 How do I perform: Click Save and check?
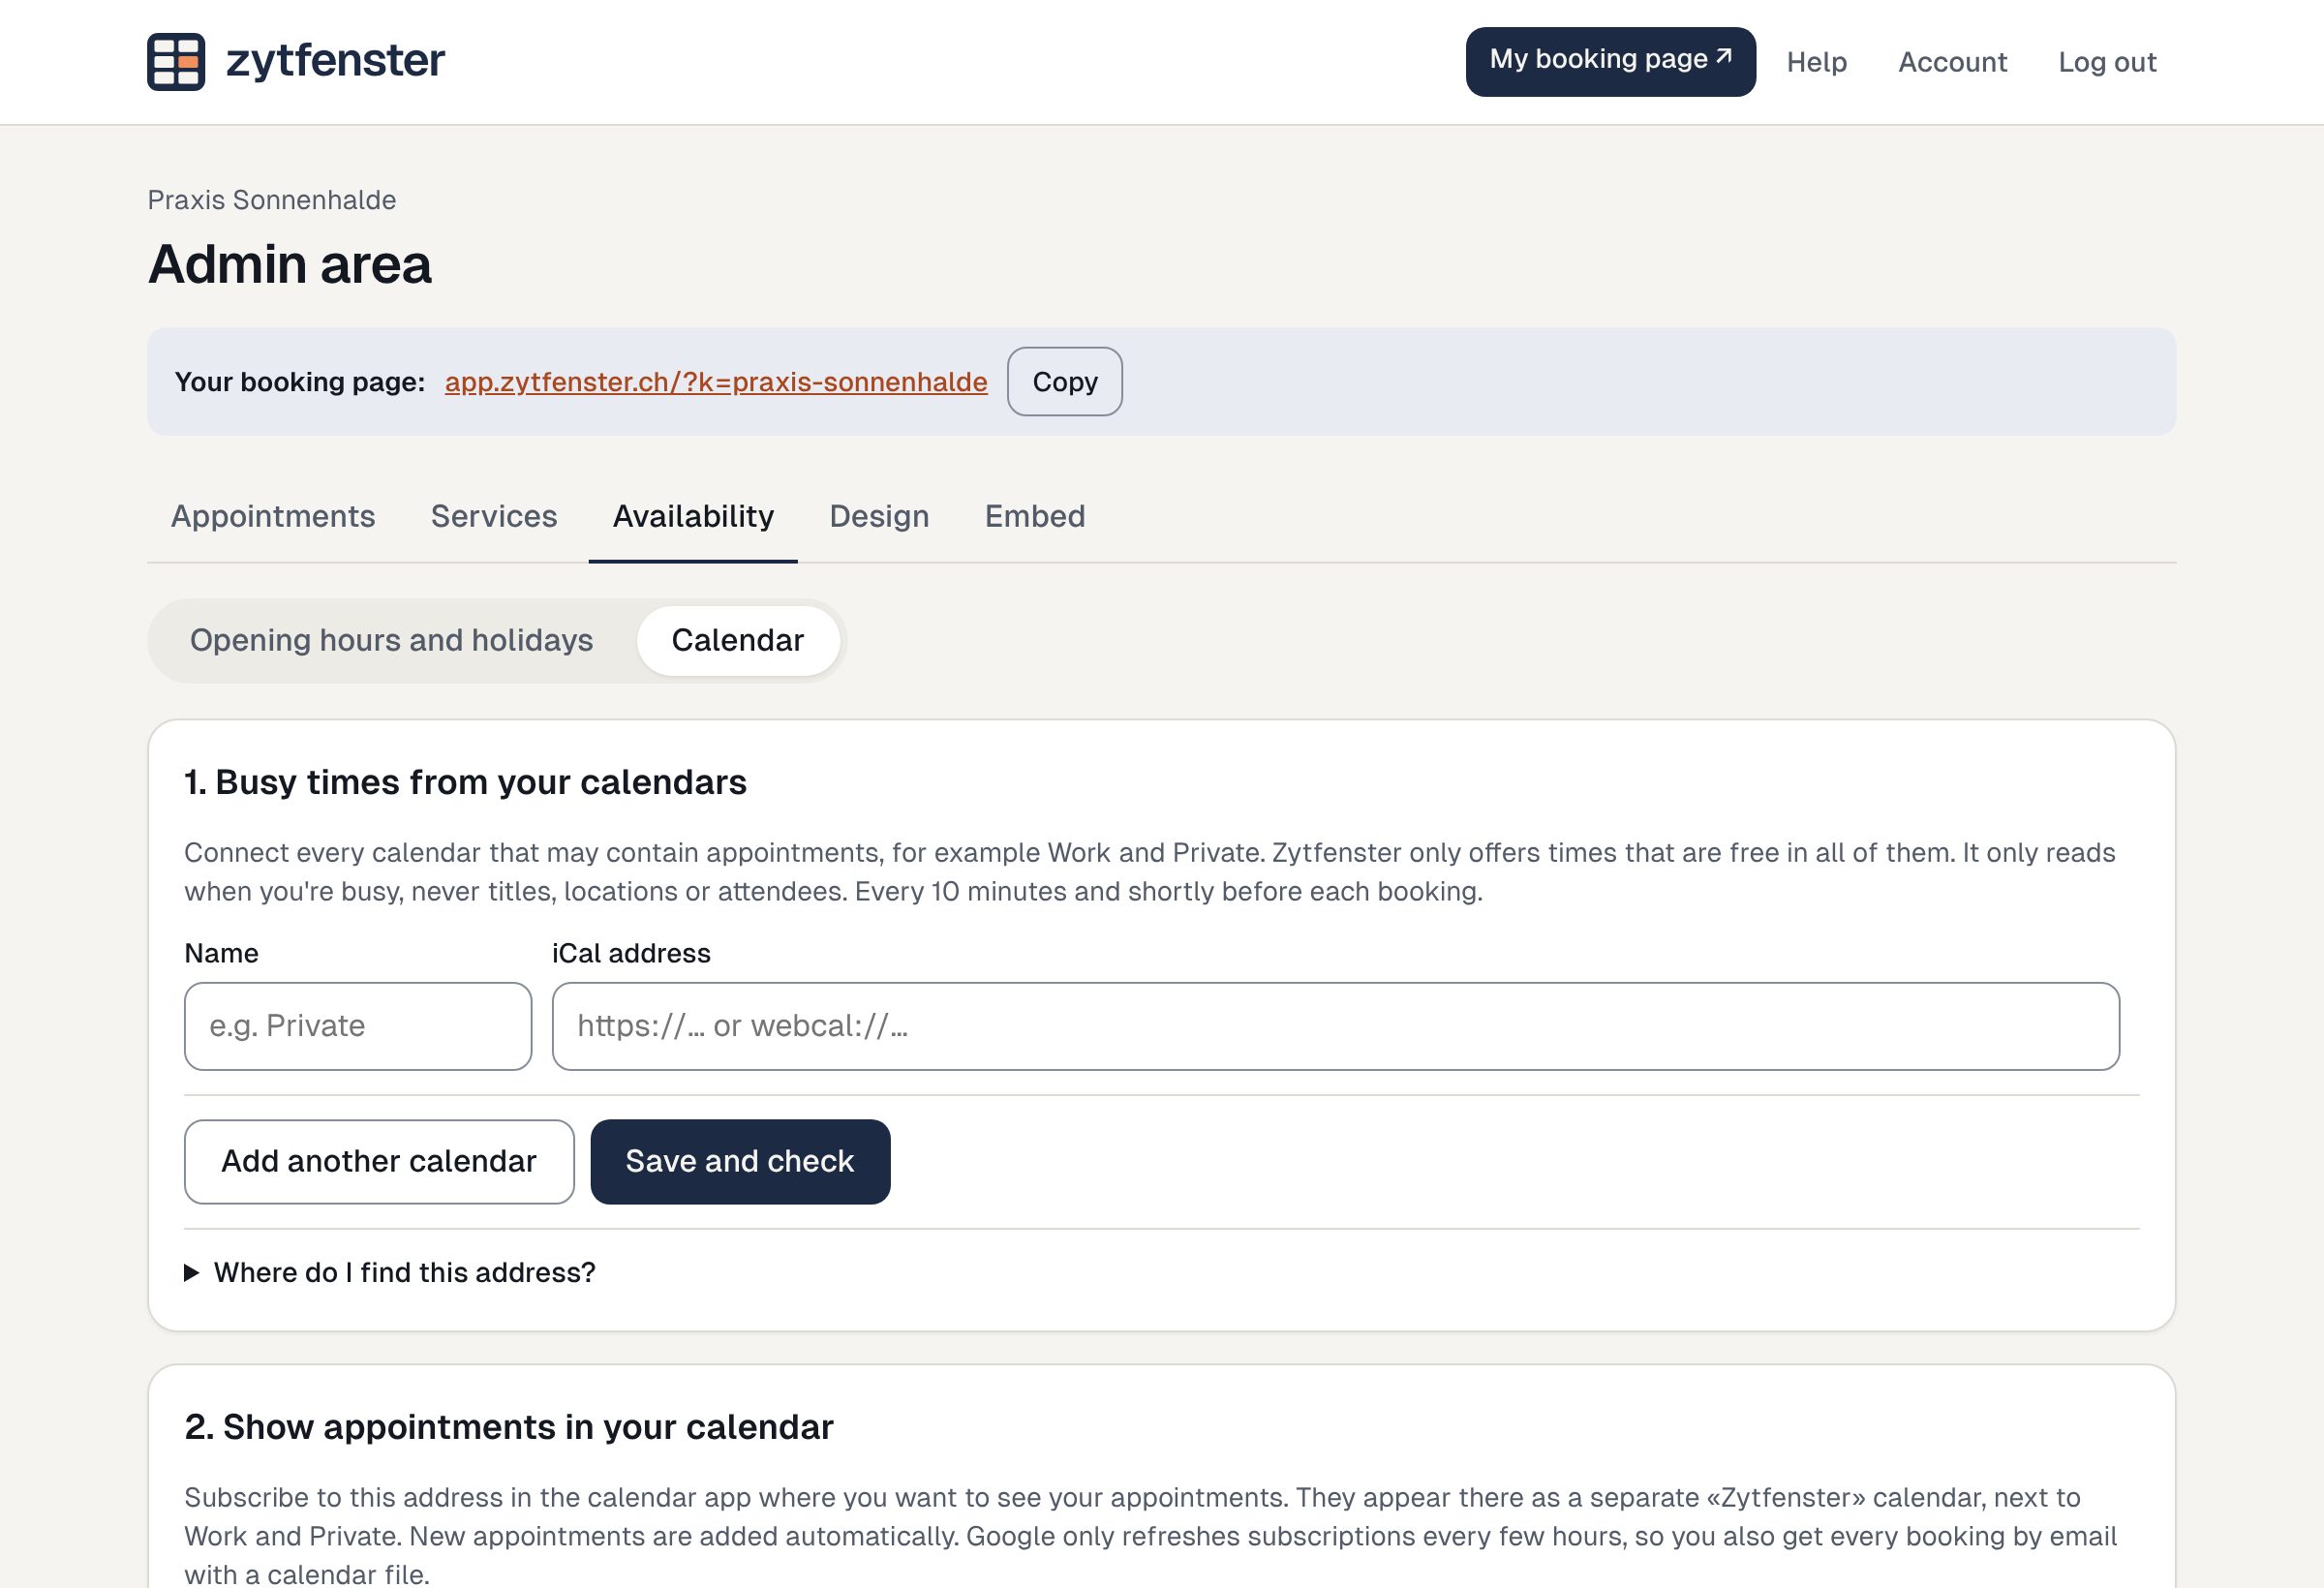pos(740,1162)
